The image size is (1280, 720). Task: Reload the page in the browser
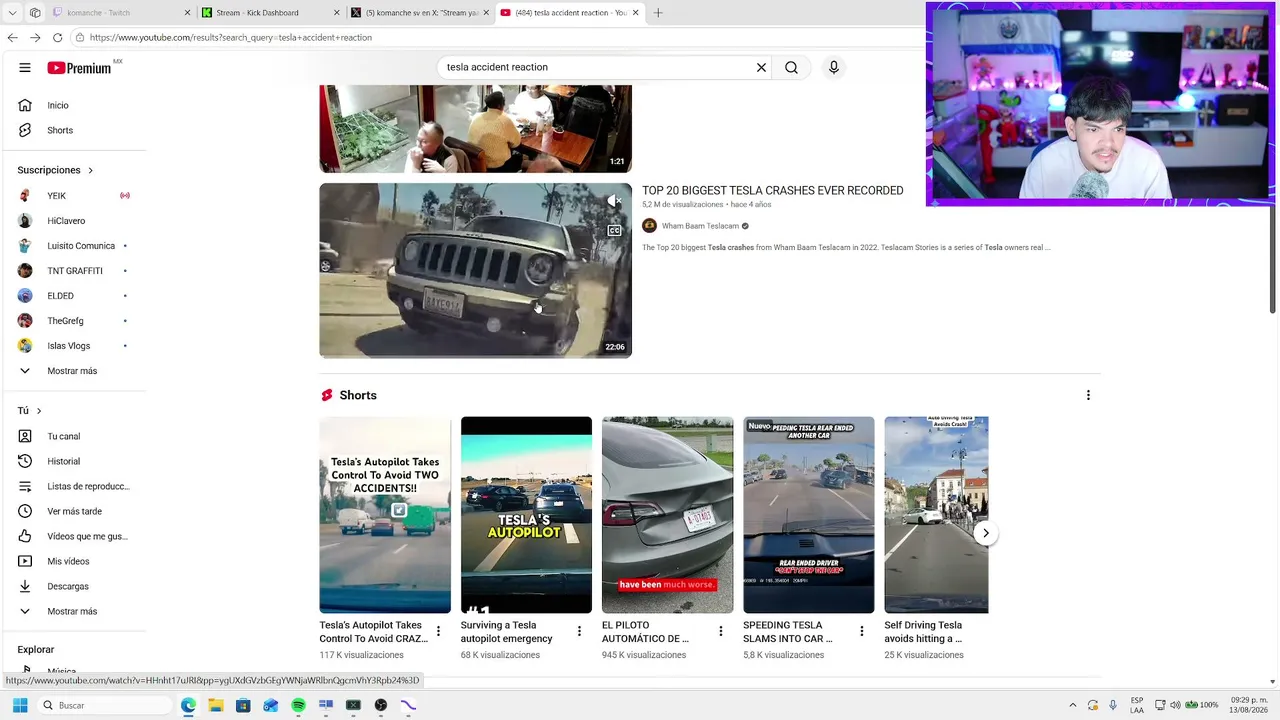click(x=57, y=37)
